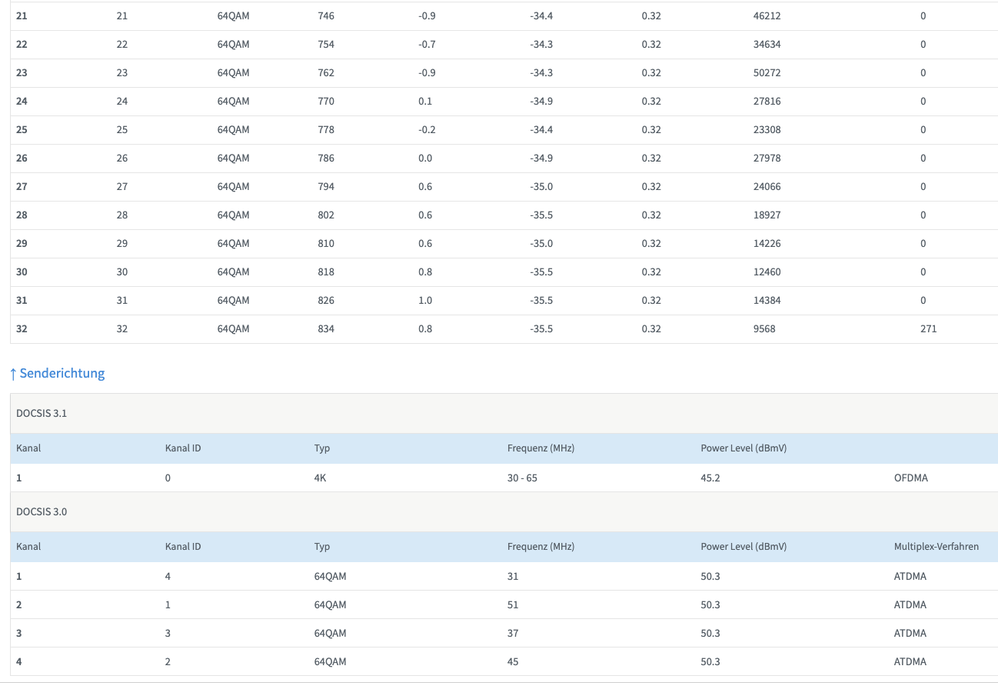Click the 46212 value in channel 21 row
This screenshot has height=683, width=998.
pos(767,16)
